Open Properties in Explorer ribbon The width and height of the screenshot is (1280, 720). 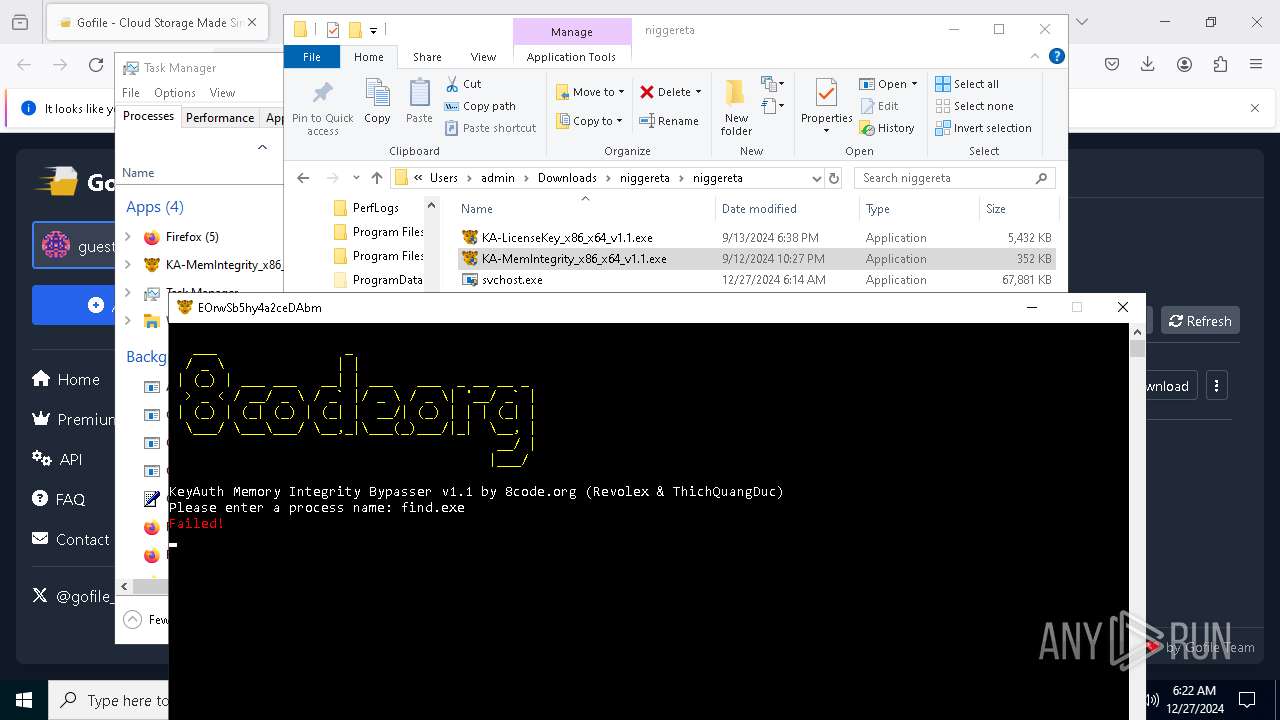tap(826, 107)
